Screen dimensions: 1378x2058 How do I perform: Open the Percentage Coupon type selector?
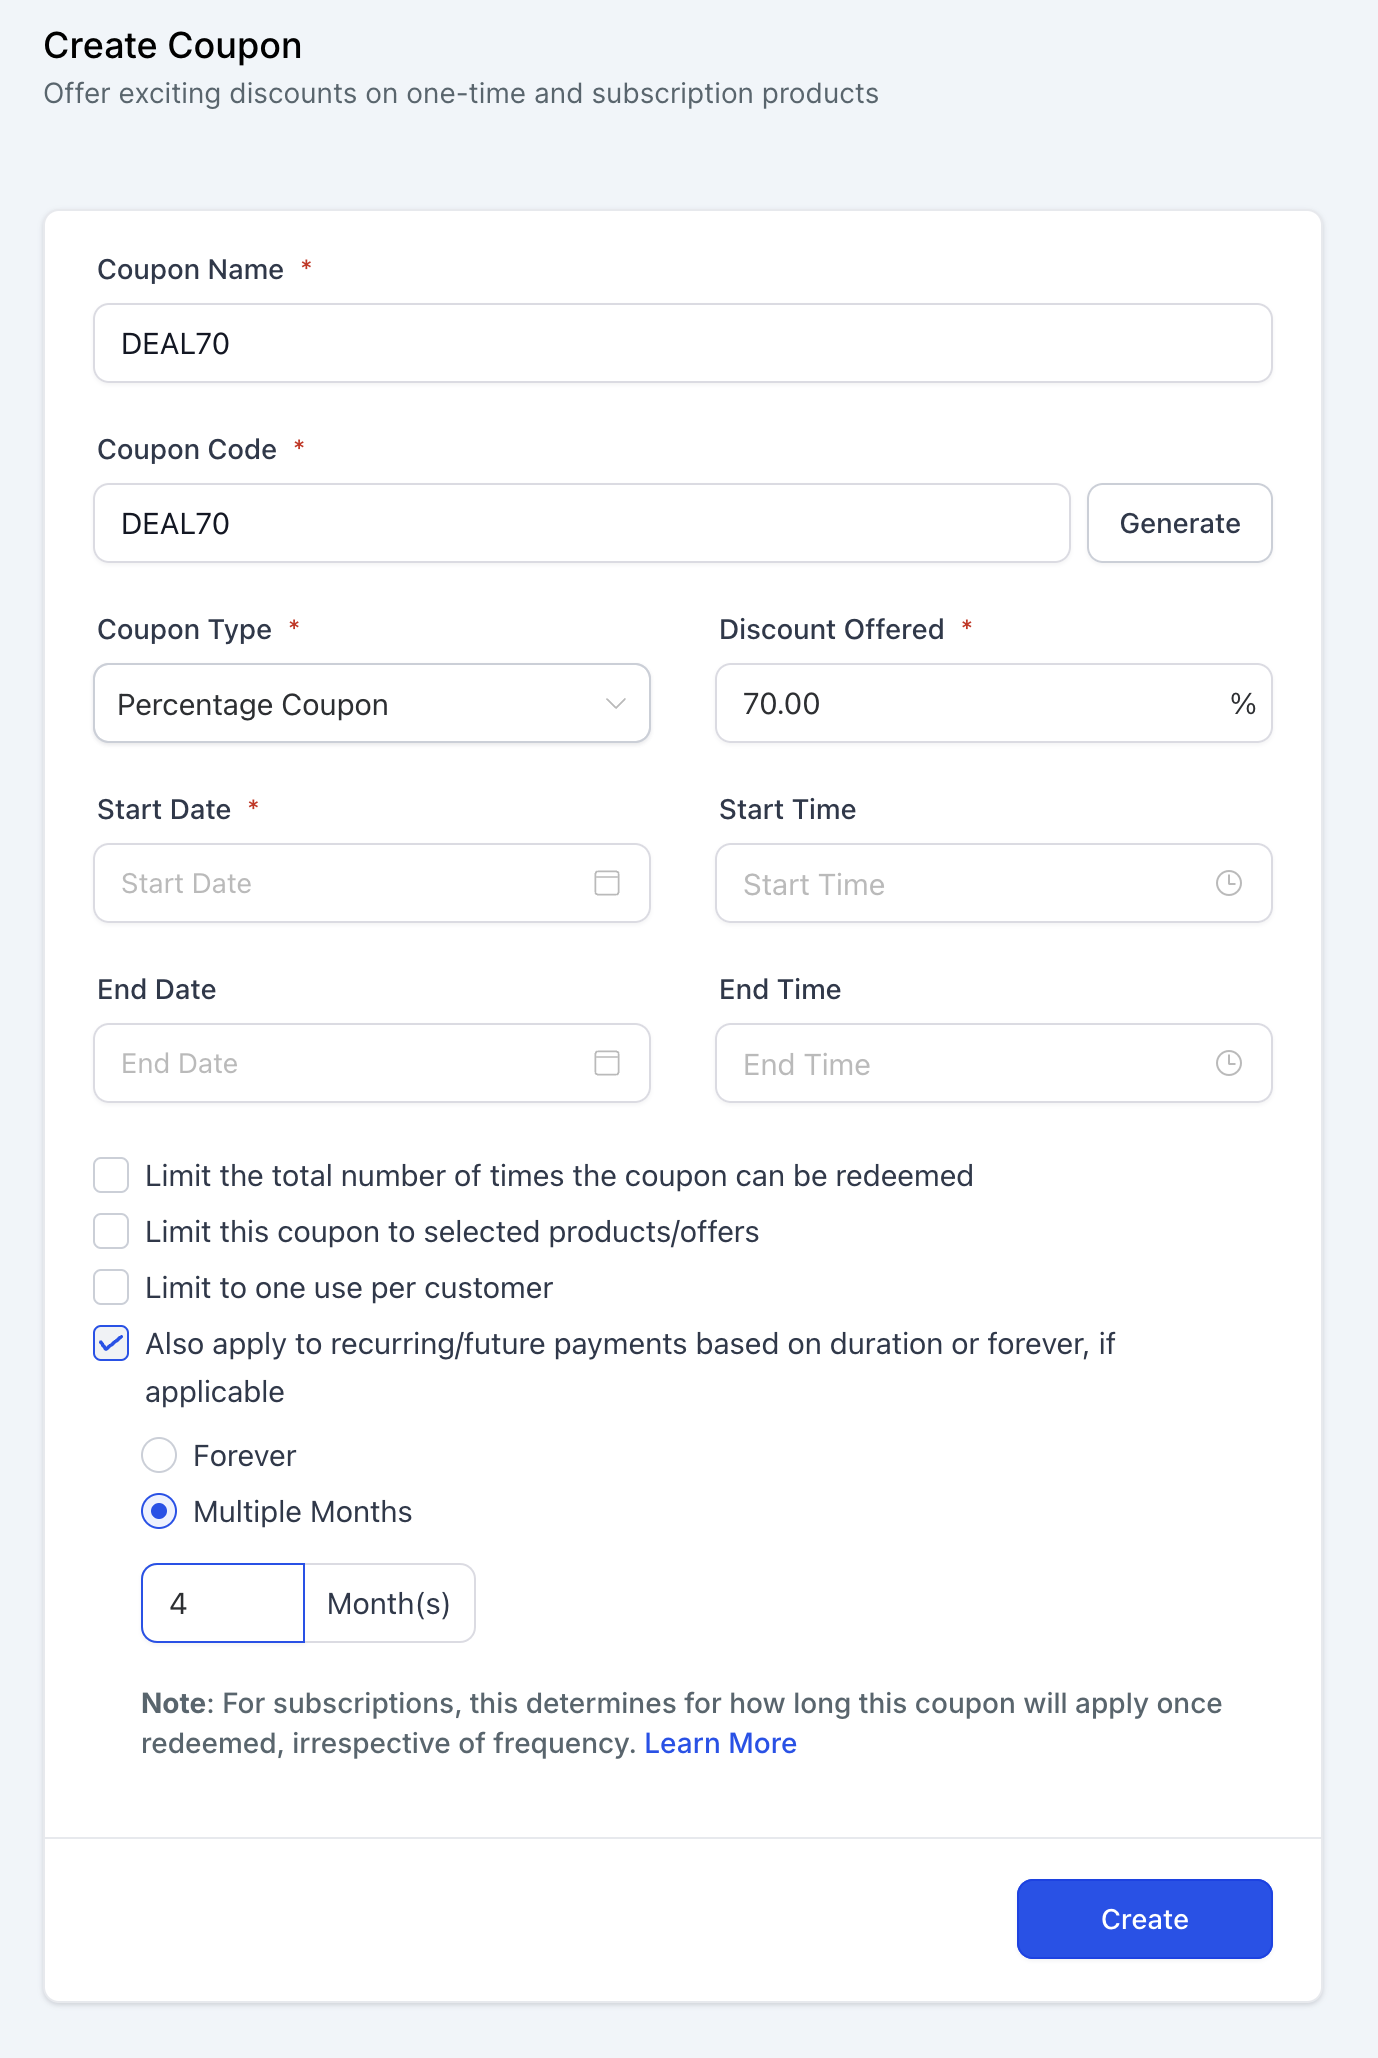tap(350, 704)
